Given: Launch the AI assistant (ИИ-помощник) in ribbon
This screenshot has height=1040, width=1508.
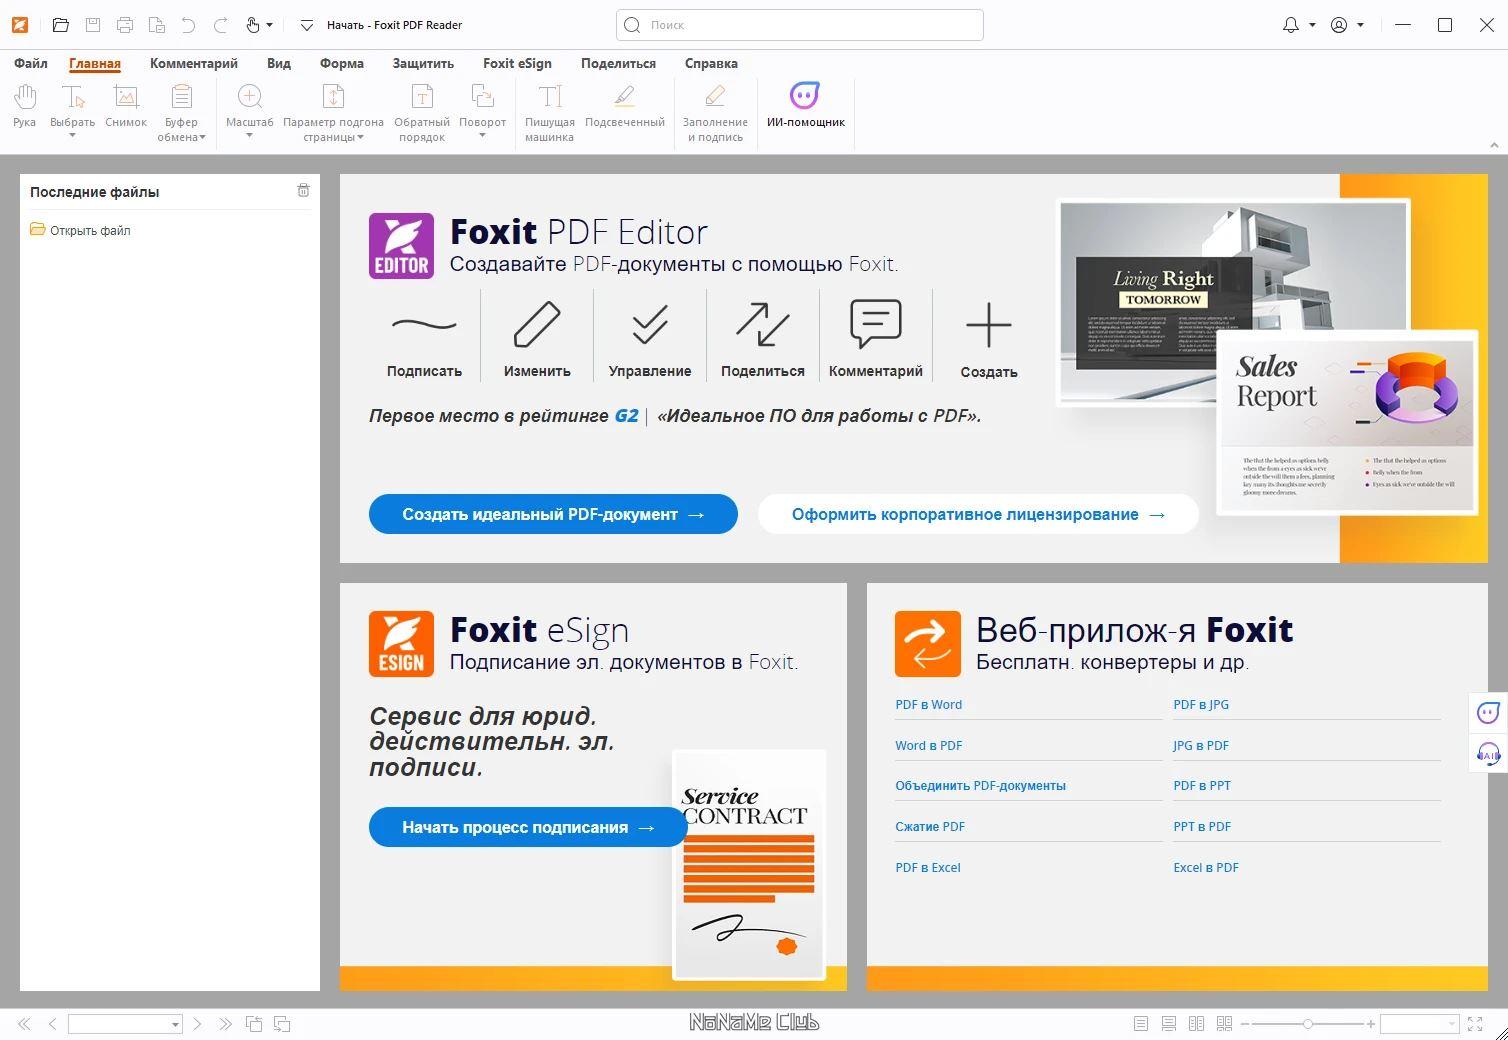Looking at the screenshot, I should [805, 107].
